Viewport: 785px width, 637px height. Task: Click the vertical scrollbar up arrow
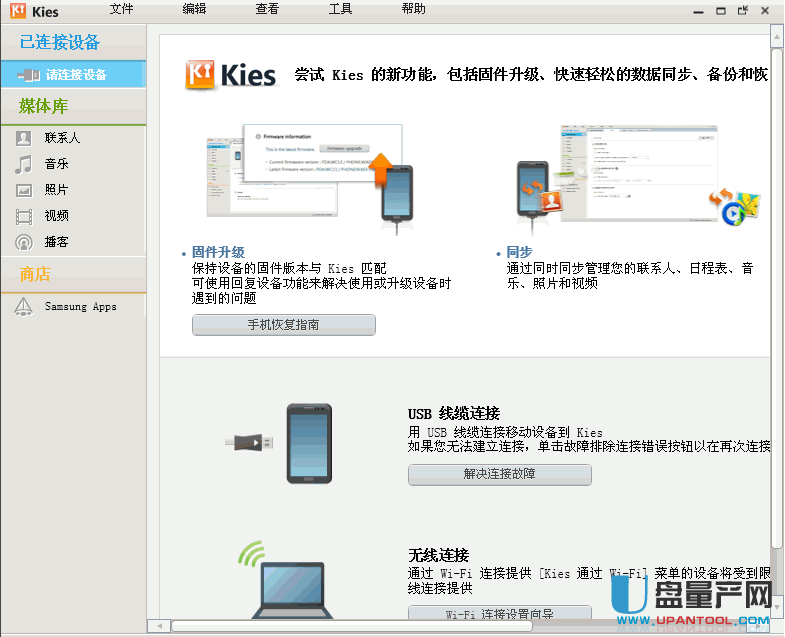click(x=776, y=37)
